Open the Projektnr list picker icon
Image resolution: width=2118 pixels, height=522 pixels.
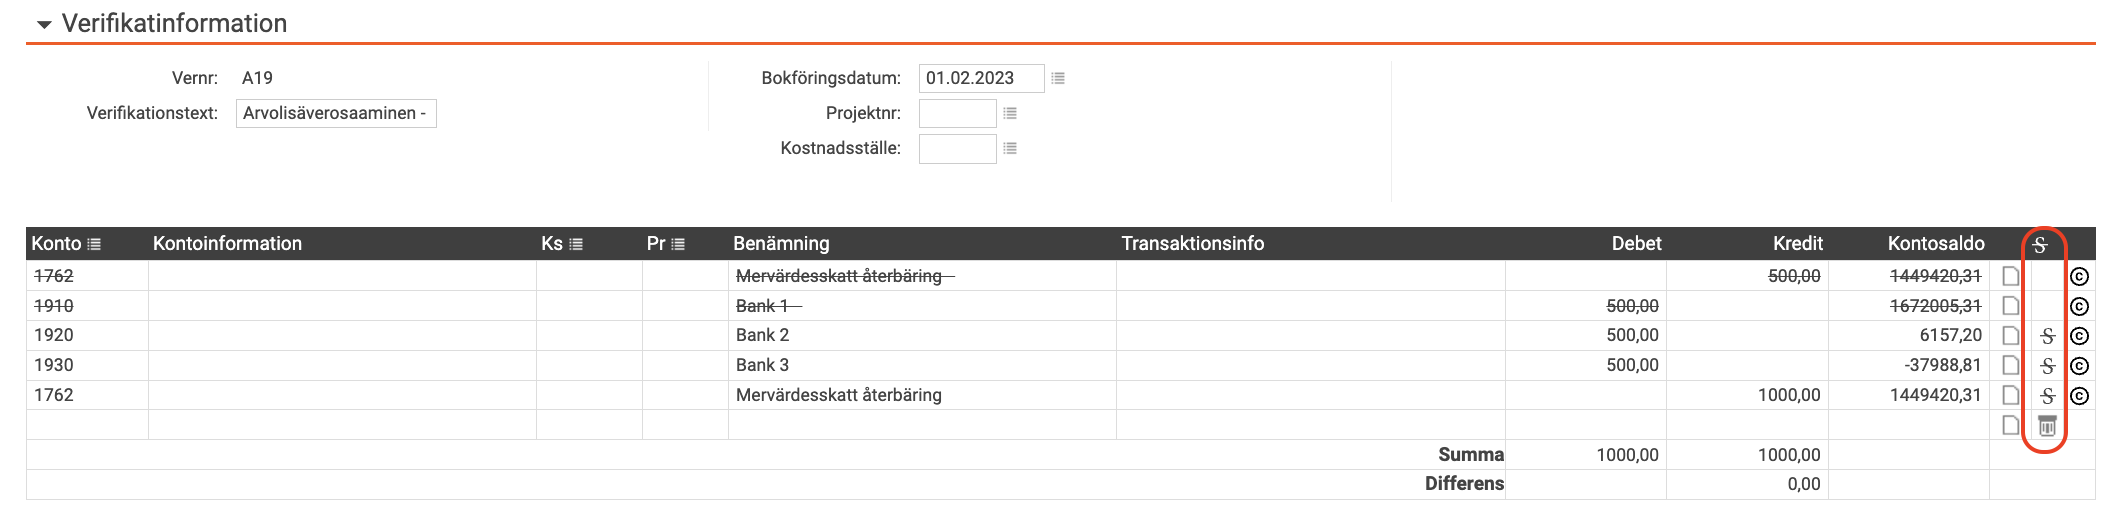pyautogui.click(x=1010, y=114)
